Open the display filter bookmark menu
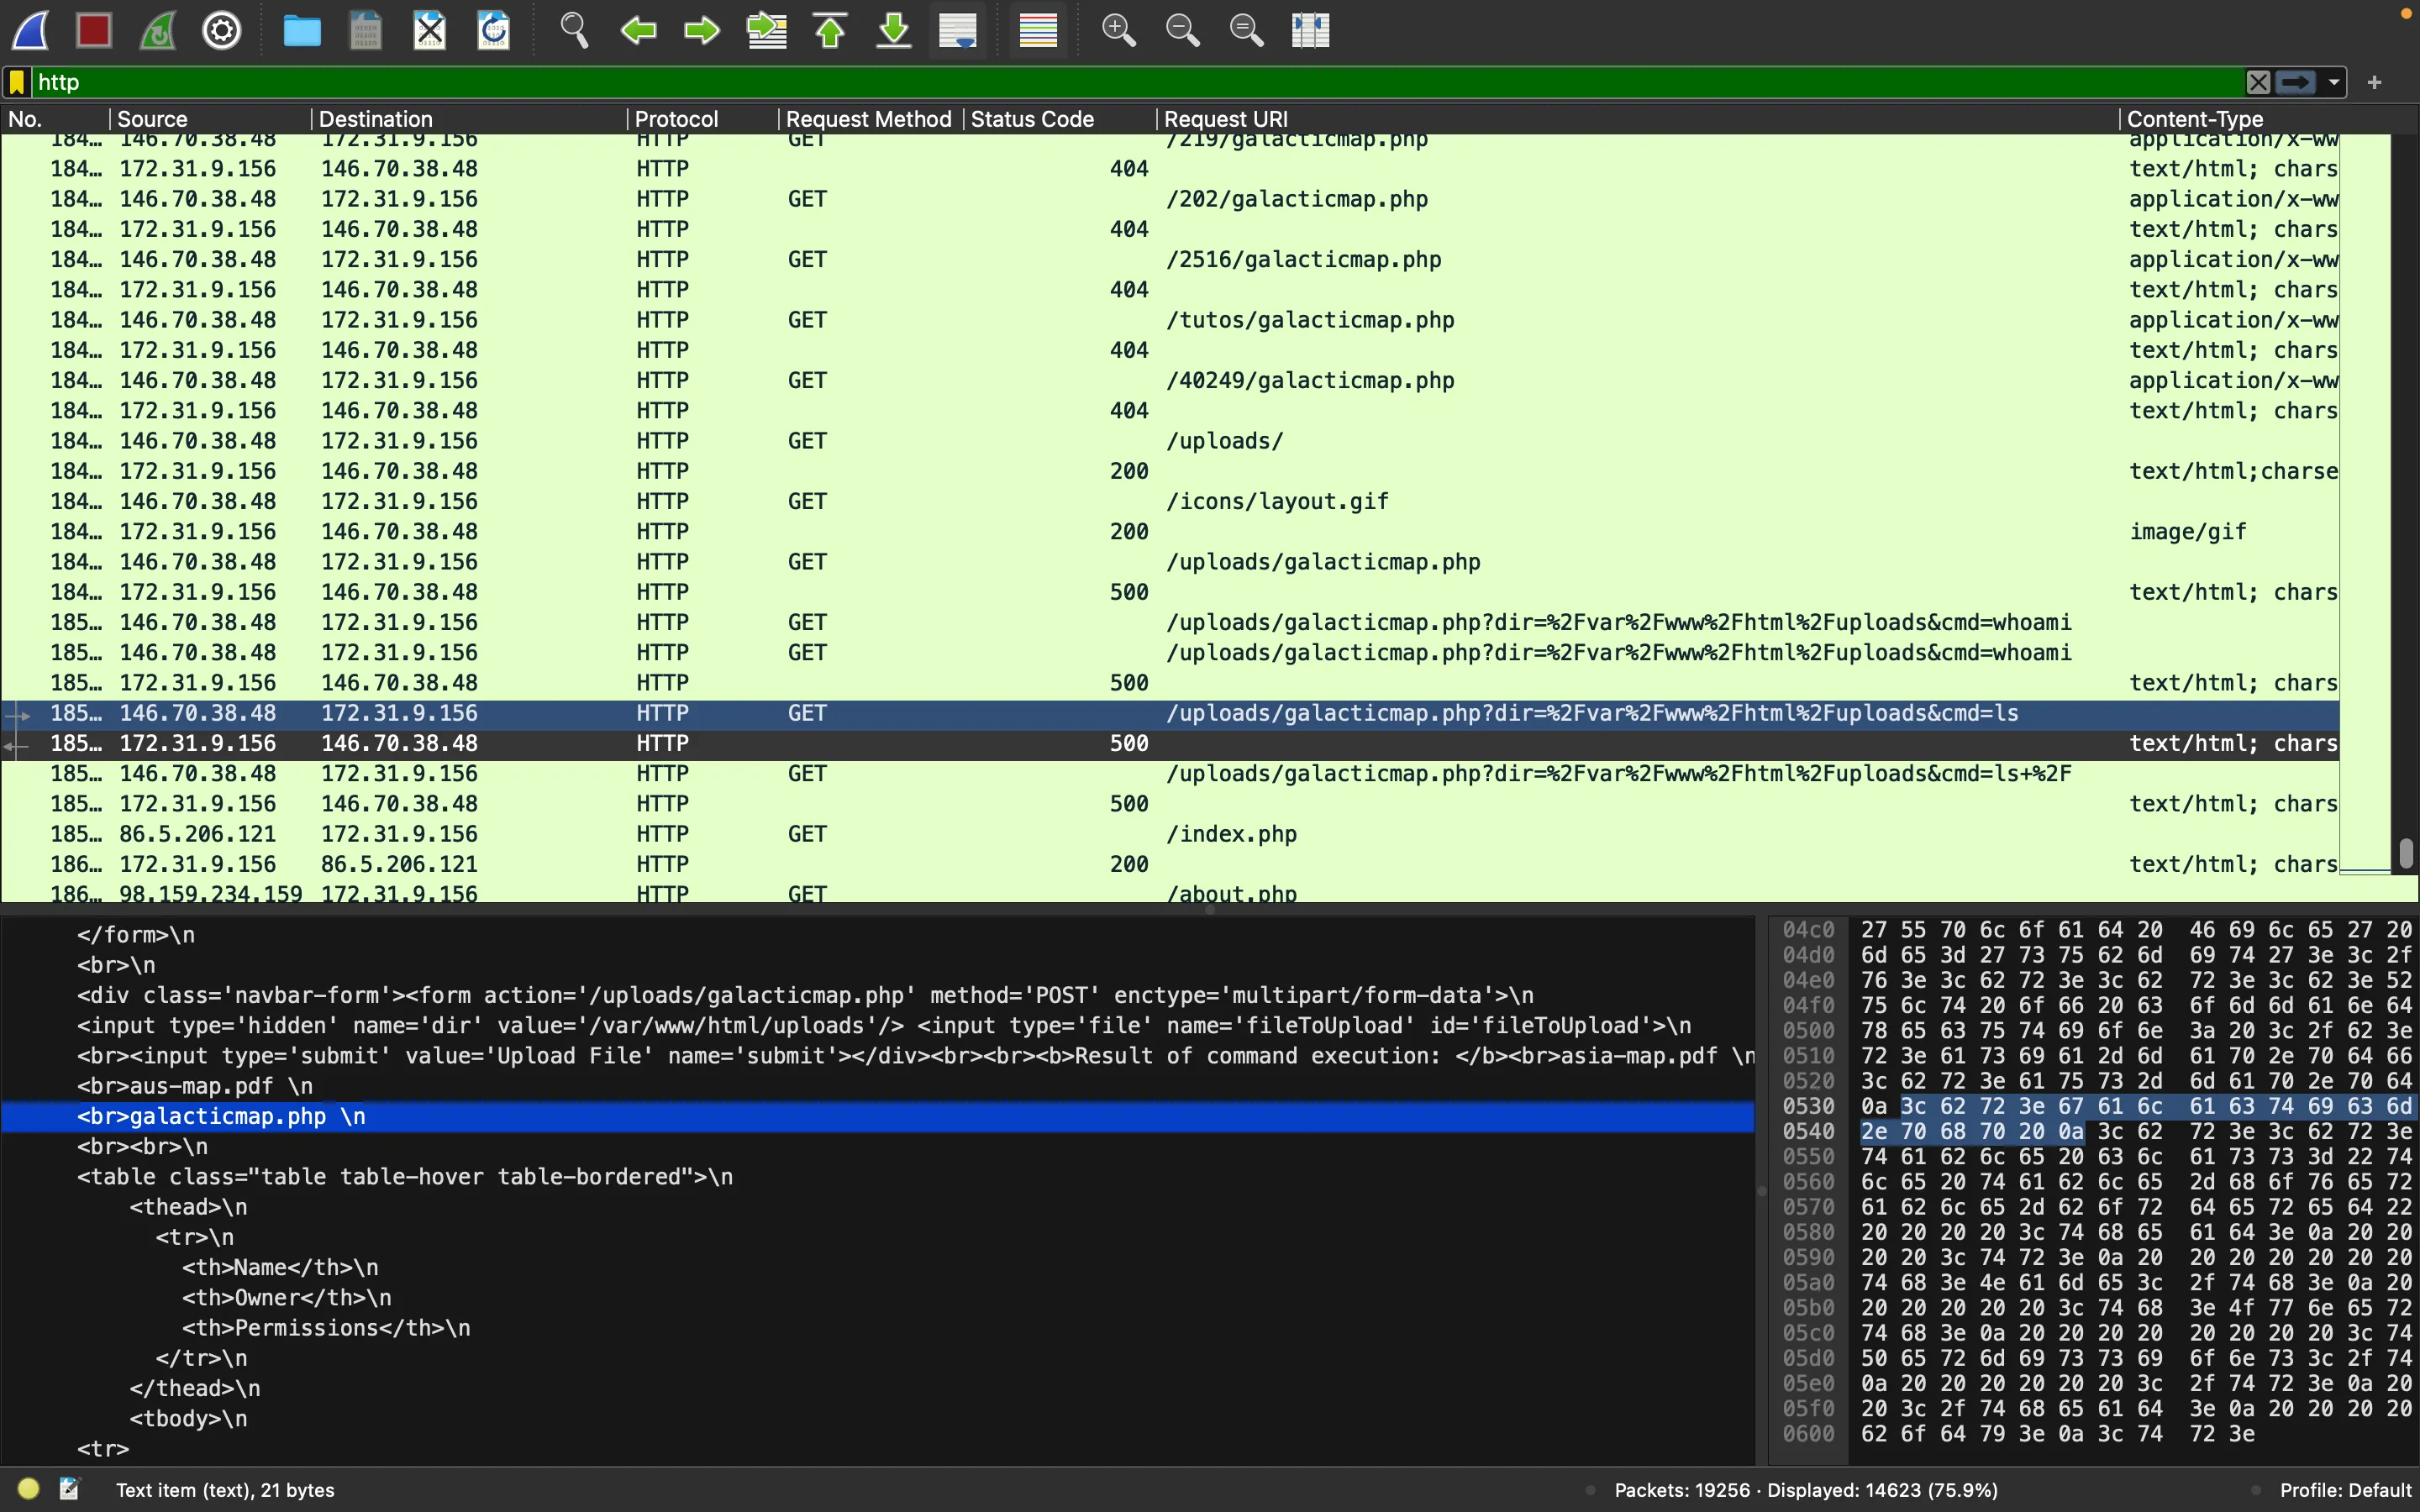This screenshot has height=1512, width=2420. point(17,82)
